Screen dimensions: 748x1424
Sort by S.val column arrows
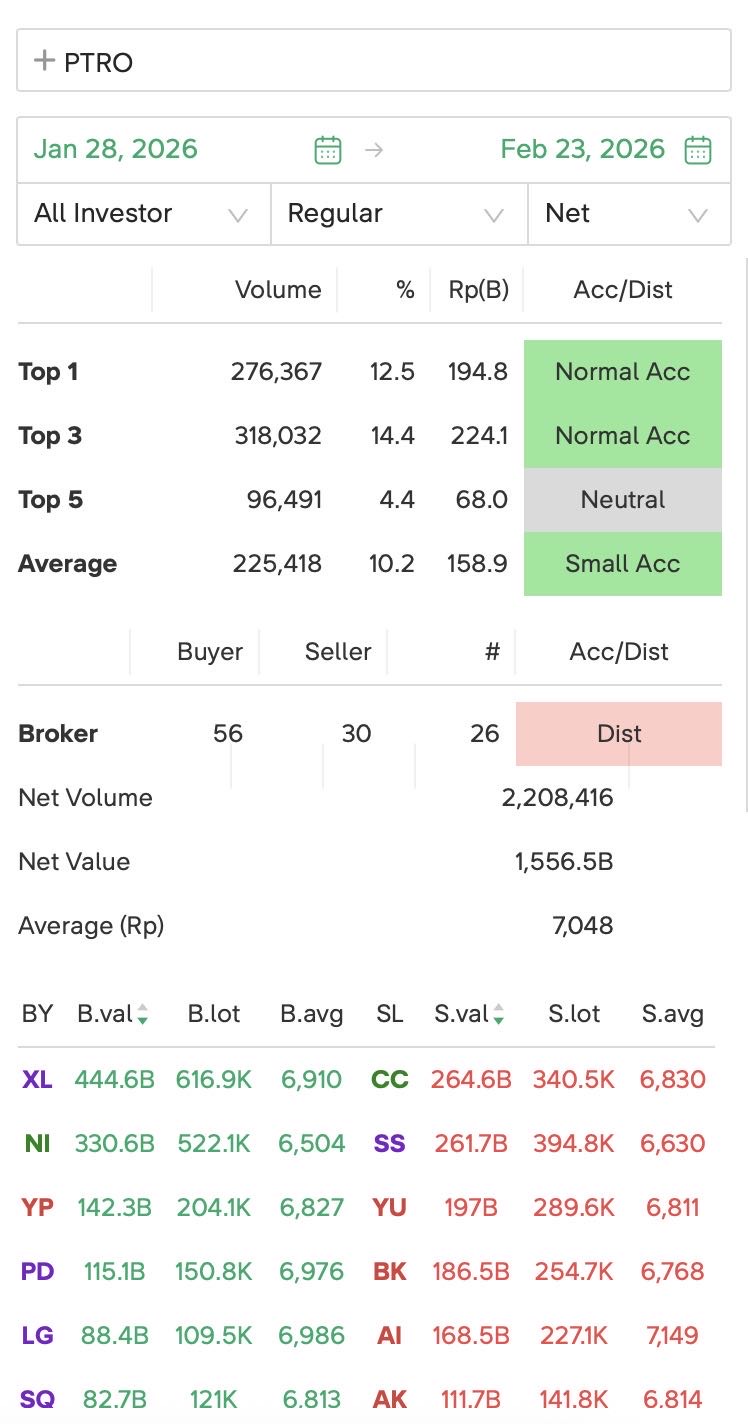click(x=498, y=1014)
